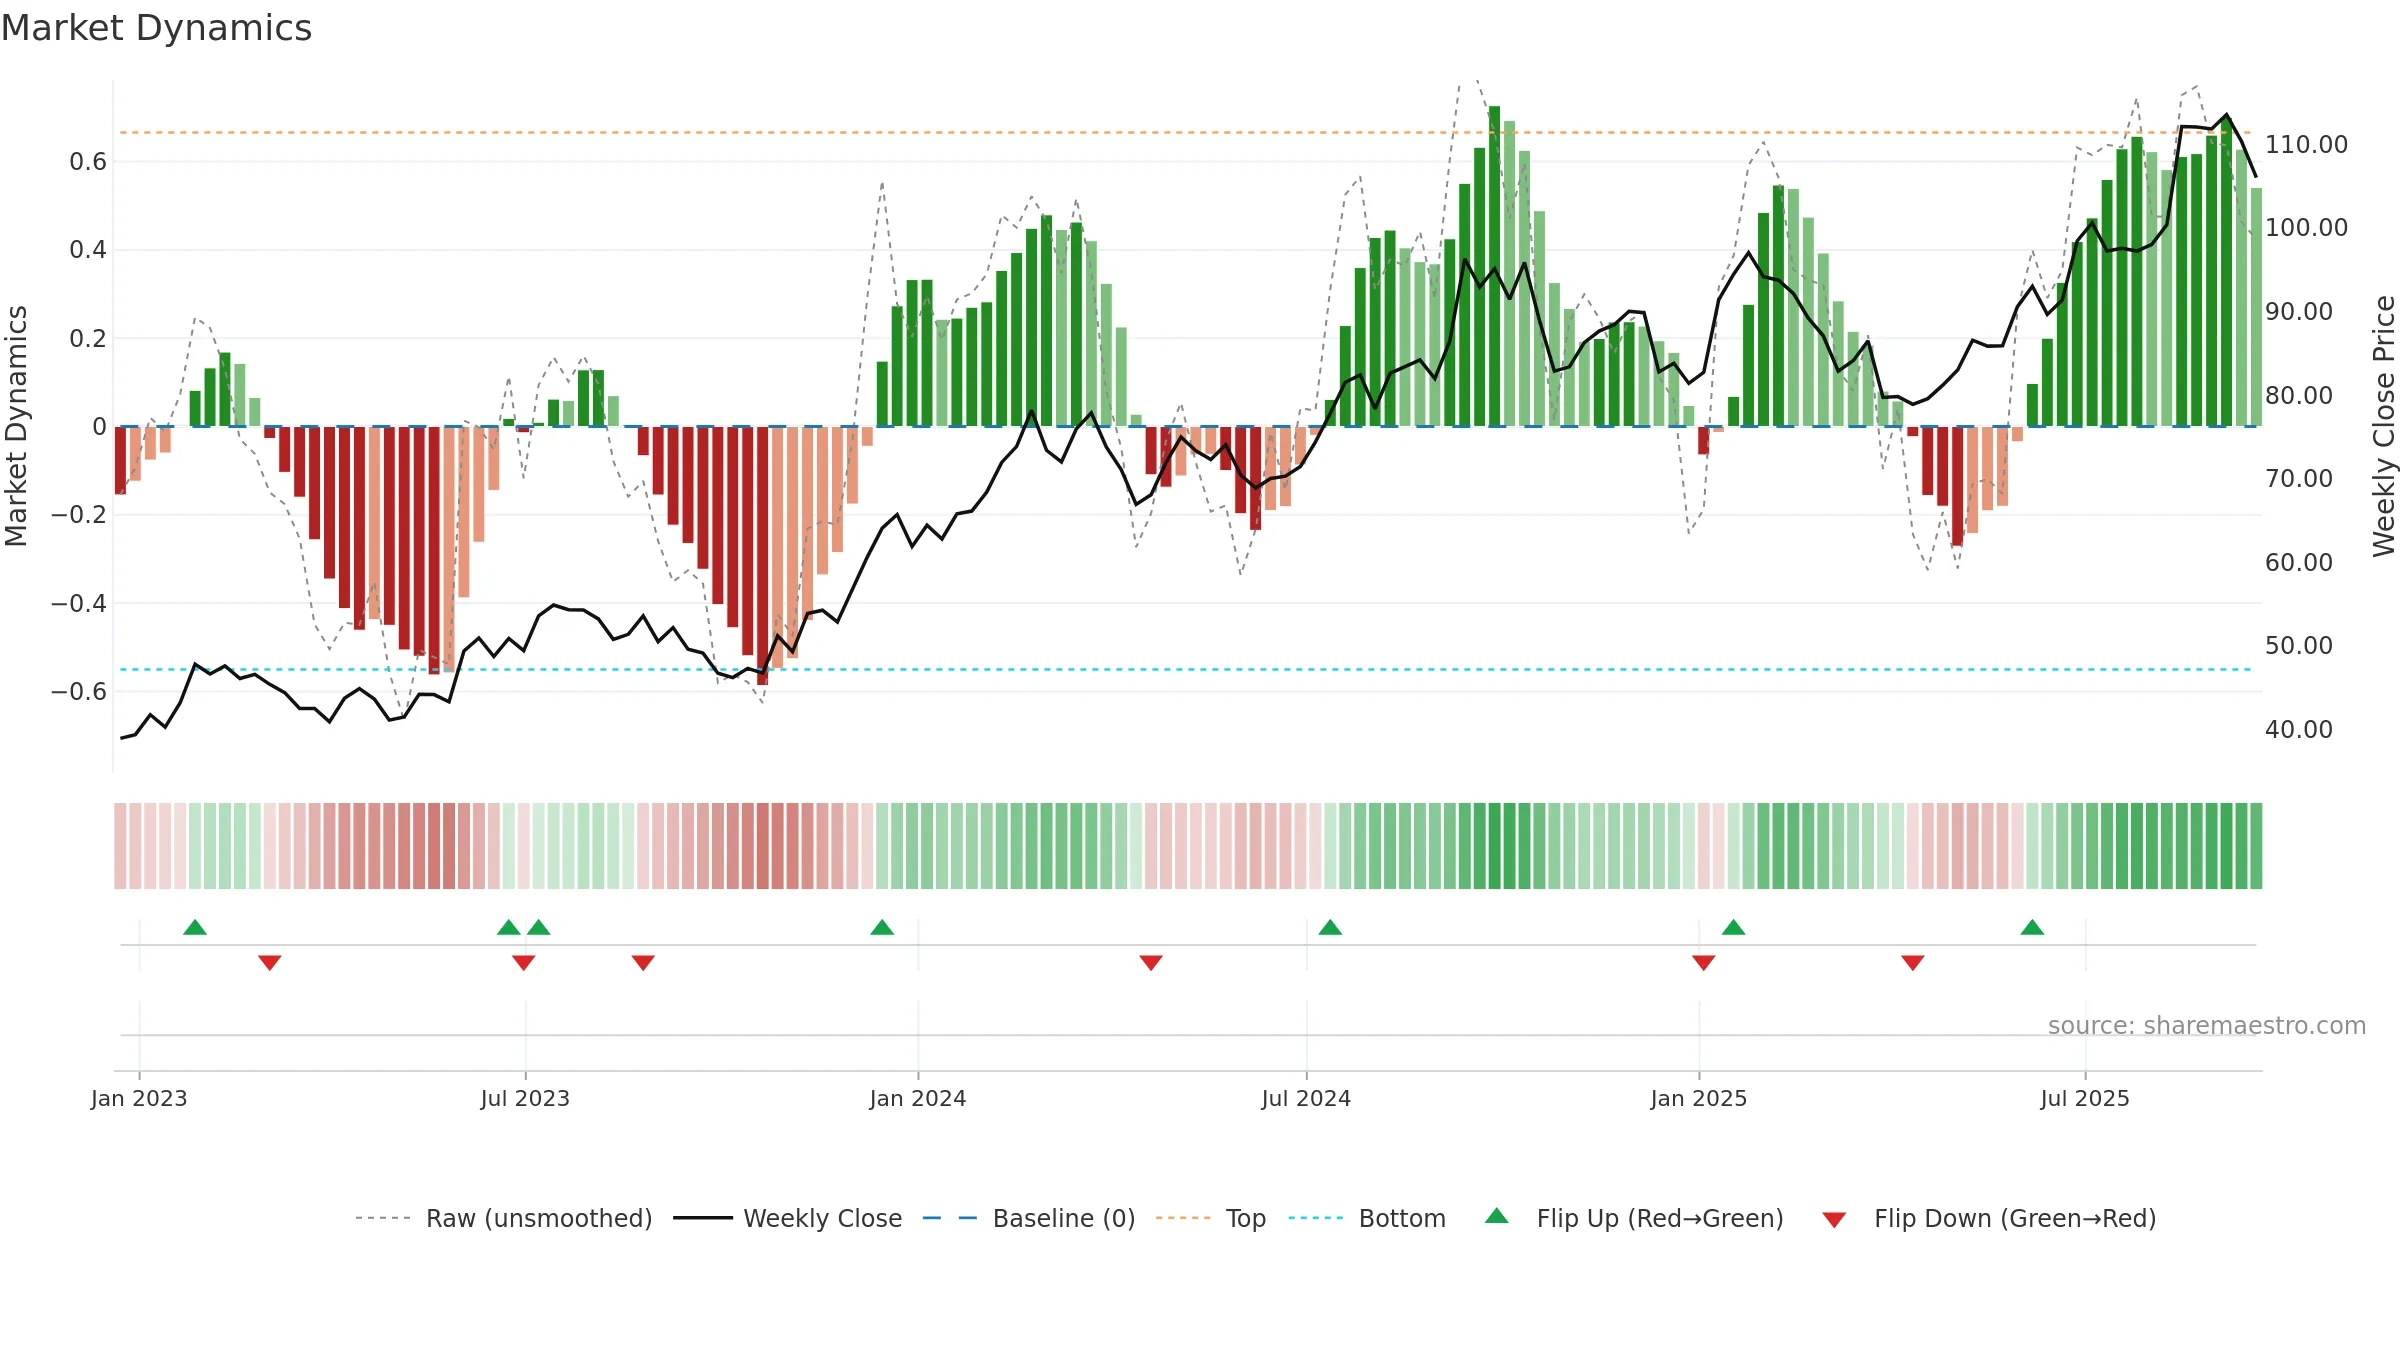2400x1350 pixels.
Task: Click the 60.00 price axis label
Action: (x=2299, y=562)
